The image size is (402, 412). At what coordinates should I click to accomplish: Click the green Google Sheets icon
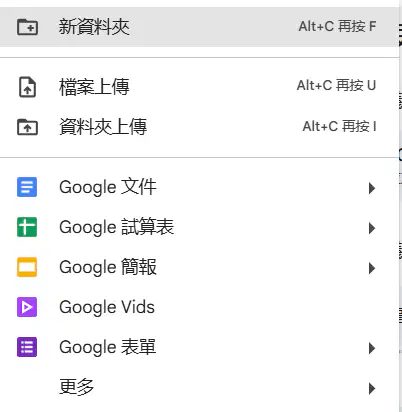(x=27, y=227)
